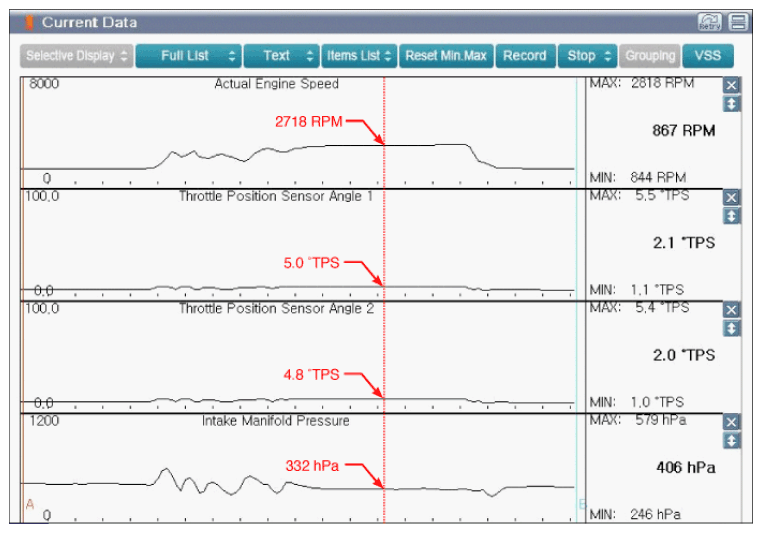Screen dimensions: 762x533
Task: Click the orange Current Data title icon
Action: coord(29,22)
